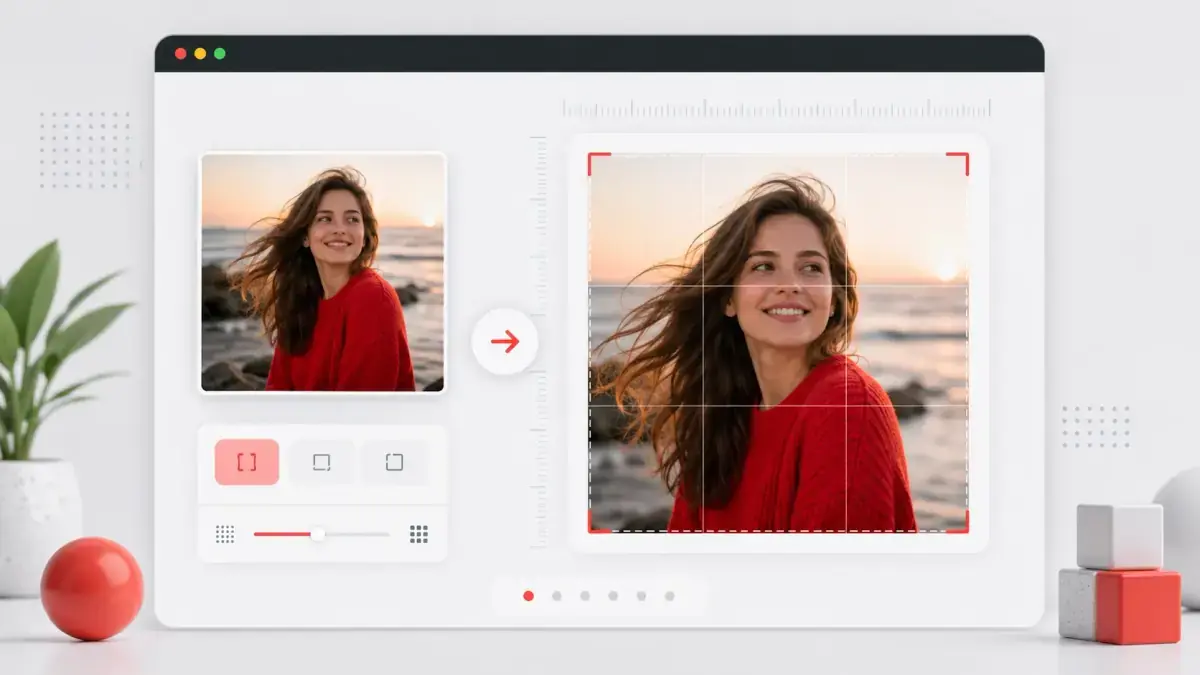Click the horizontal ruler above the preview
Image resolution: width=1200 pixels, height=675 pixels.
click(x=776, y=108)
